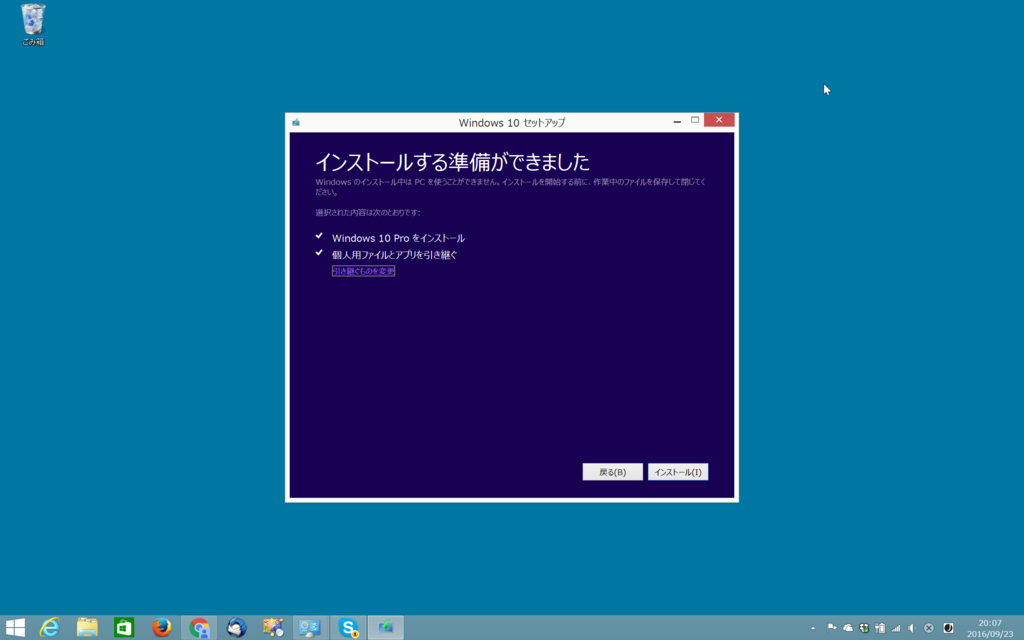1024x640 pixels.
Task: Click the setup icon in the title bar
Action: click(x=296, y=122)
